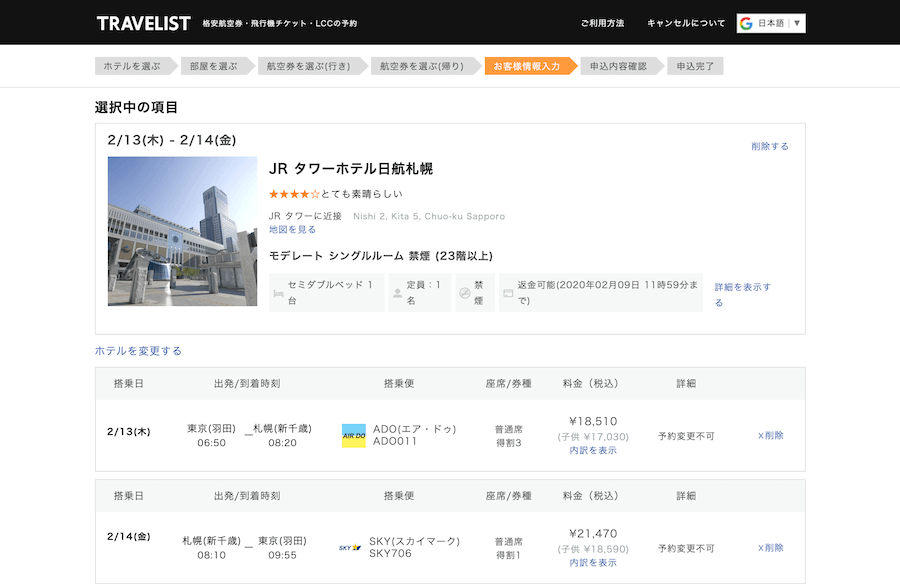The height and width of the screenshot is (584, 900).
Task: Click the 得割3 fare type
Action: point(509,443)
